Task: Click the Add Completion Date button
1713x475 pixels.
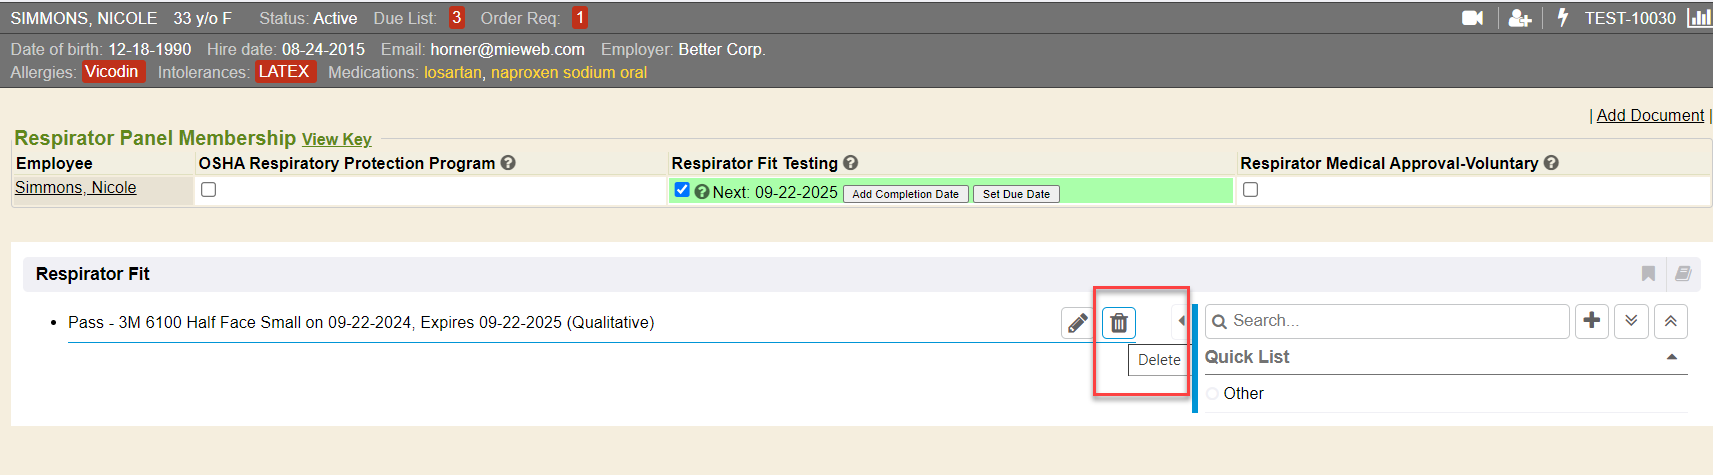Action: pos(905,194)
